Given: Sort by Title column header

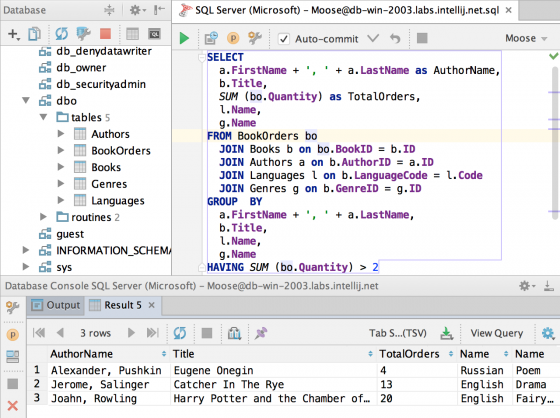Looking at the screenshot, I should coord(273,354).
